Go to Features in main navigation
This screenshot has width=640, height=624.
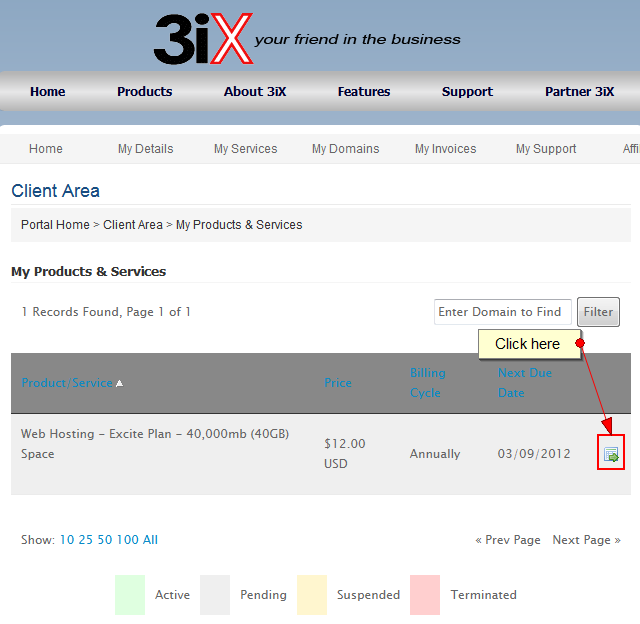tap(364, 91)
